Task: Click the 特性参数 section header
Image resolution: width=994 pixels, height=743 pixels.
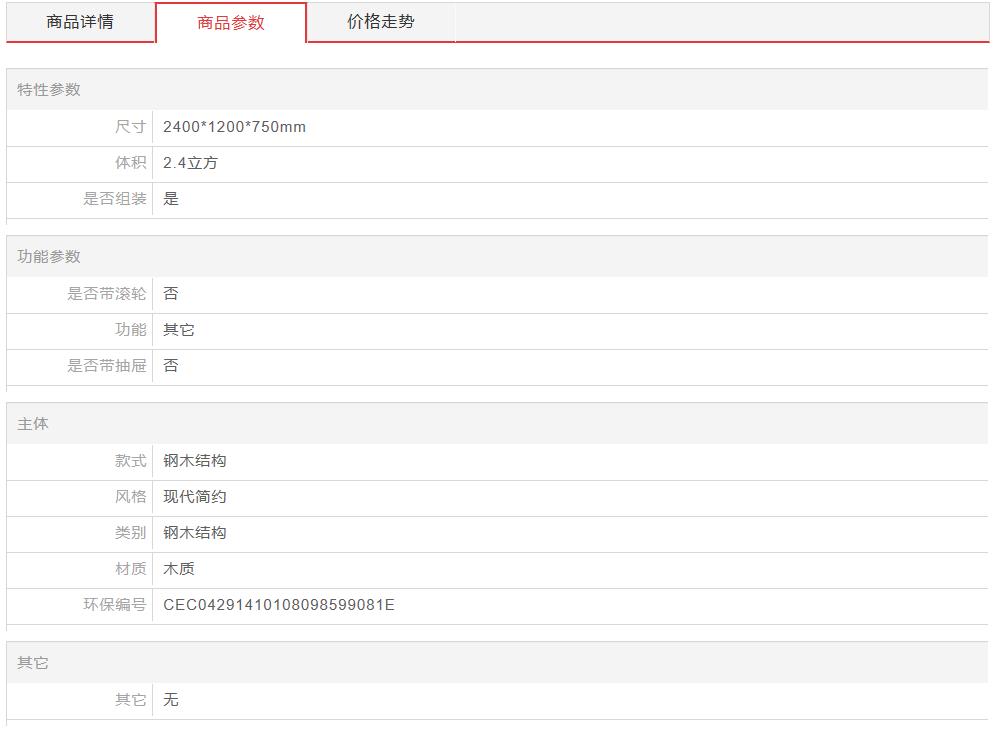Action: coord(49,90)
